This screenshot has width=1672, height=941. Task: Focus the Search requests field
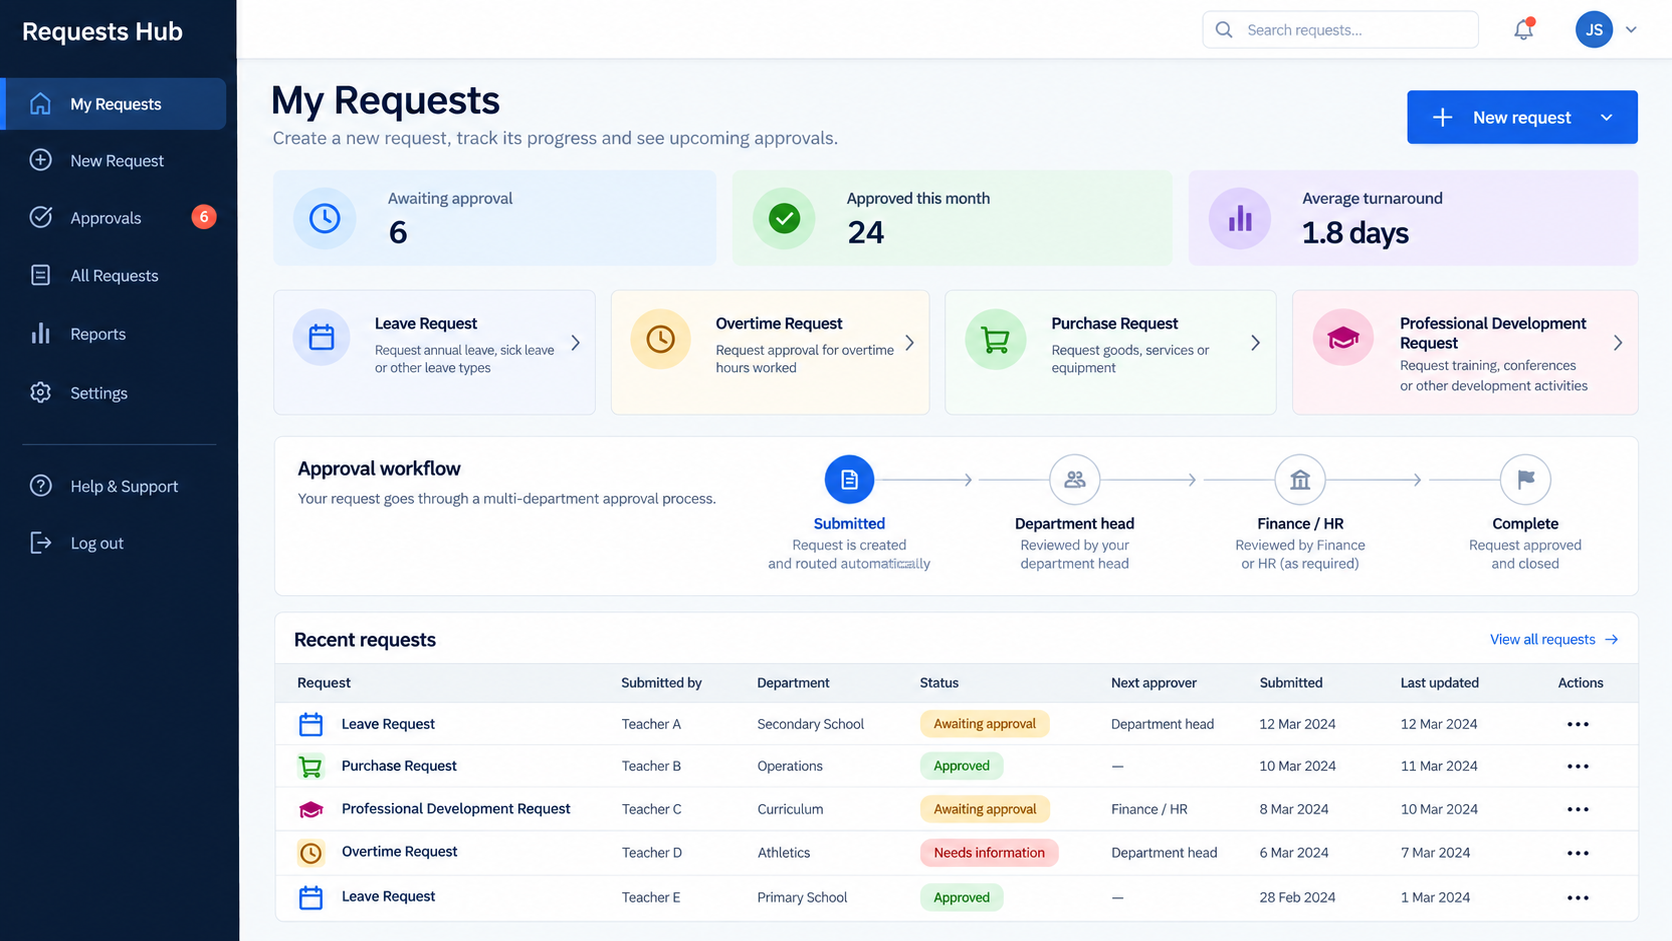1340,30
